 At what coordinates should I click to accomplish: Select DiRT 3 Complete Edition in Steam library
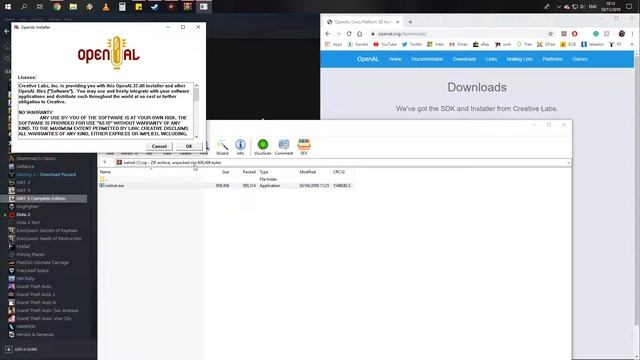click(41, 198)
